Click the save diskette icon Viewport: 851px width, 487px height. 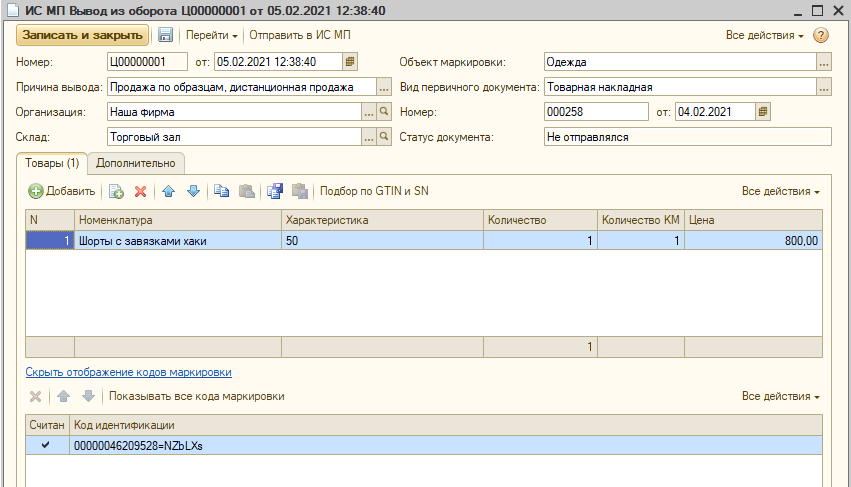pyautogui.click(x=165, y=35)
